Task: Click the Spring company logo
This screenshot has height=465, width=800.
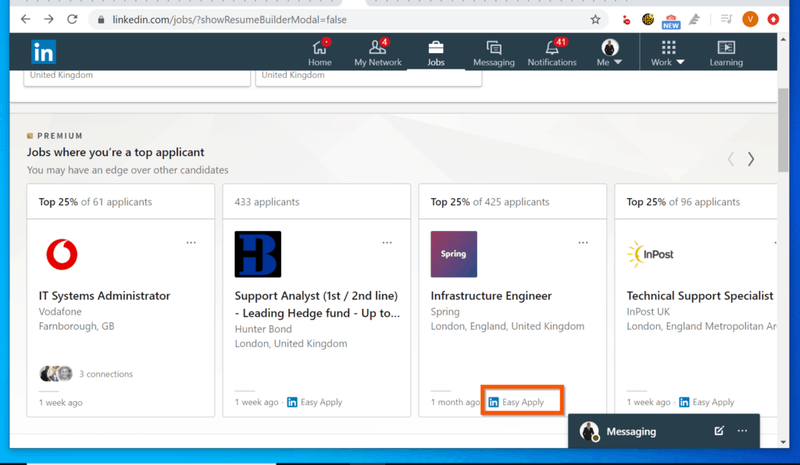Action: click(x=454, y=254)
